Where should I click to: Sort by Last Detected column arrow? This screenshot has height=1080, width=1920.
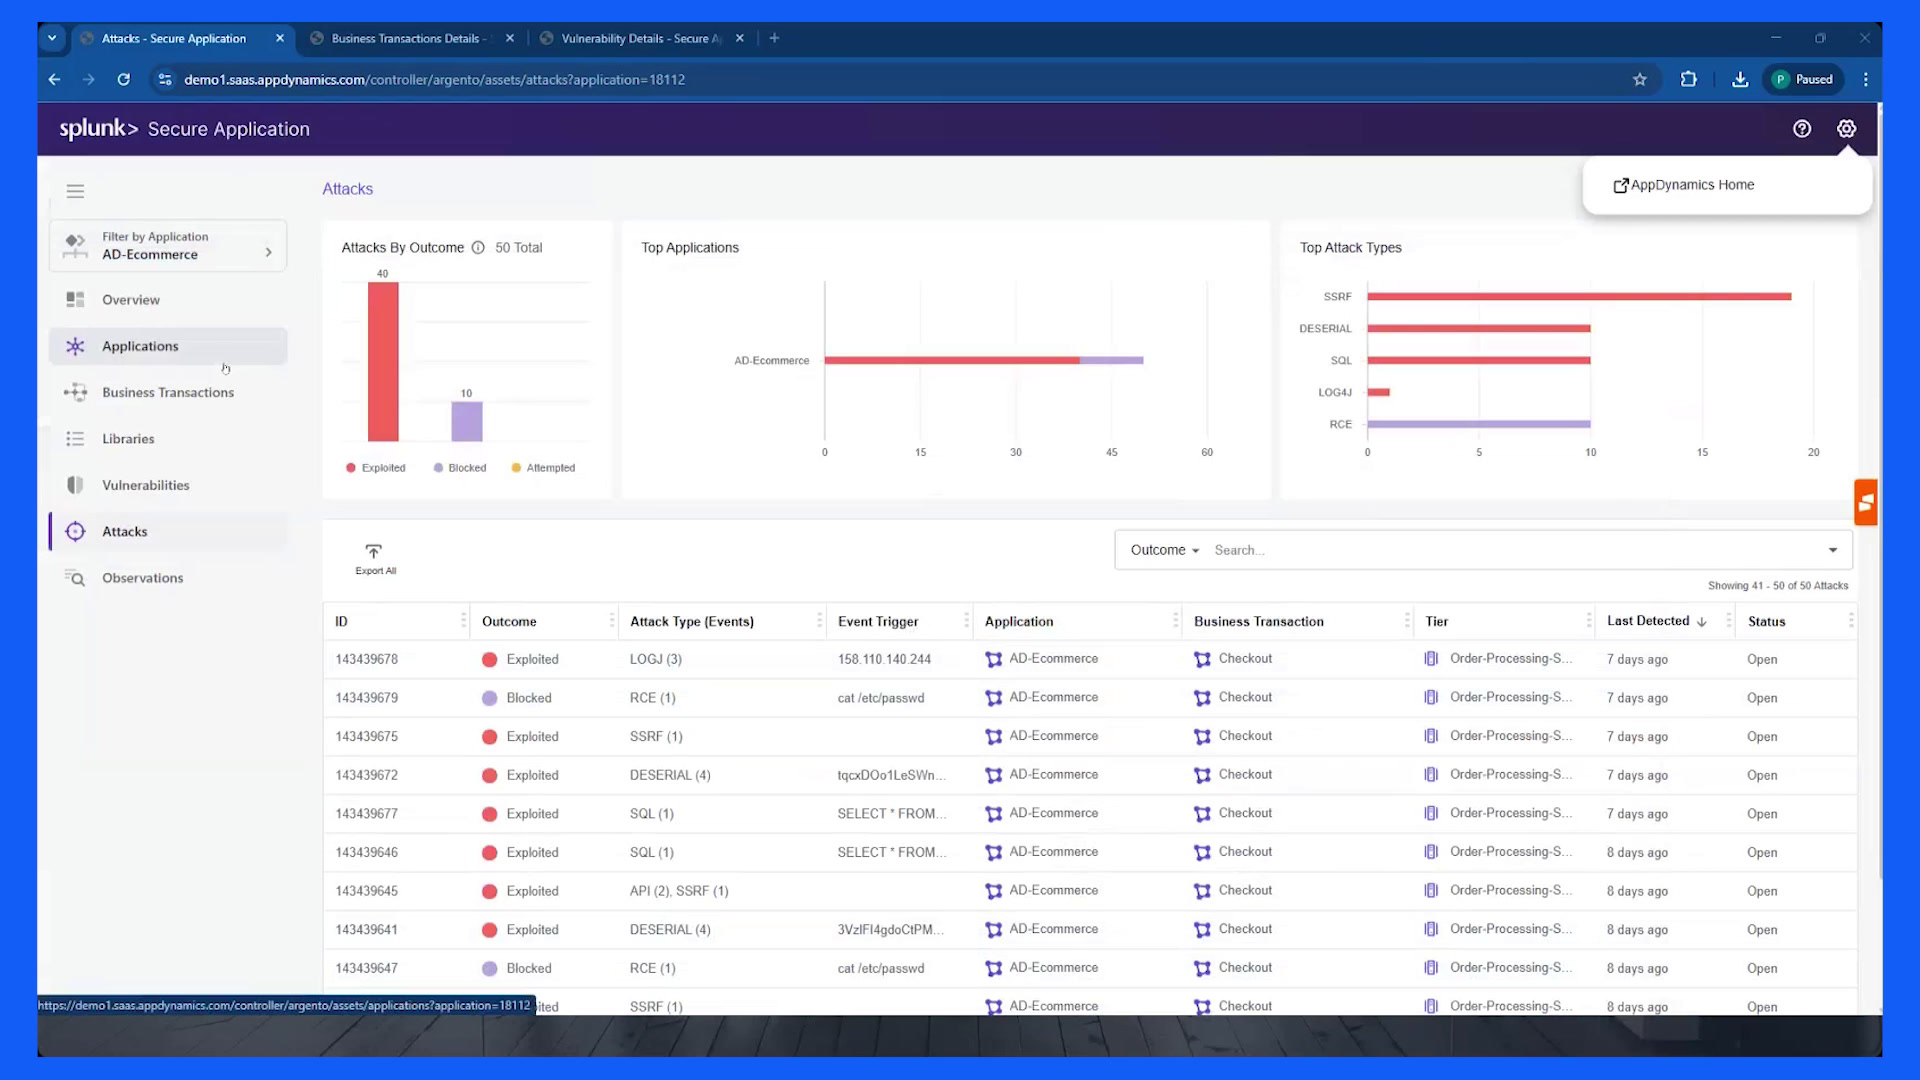(x=1702, y=622)
